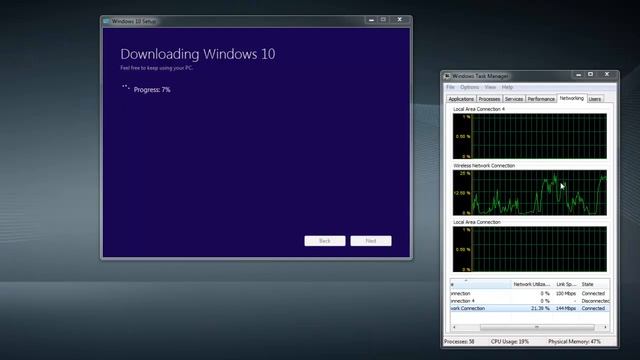Open the Help menu in Task Manager

click(507, 87)
